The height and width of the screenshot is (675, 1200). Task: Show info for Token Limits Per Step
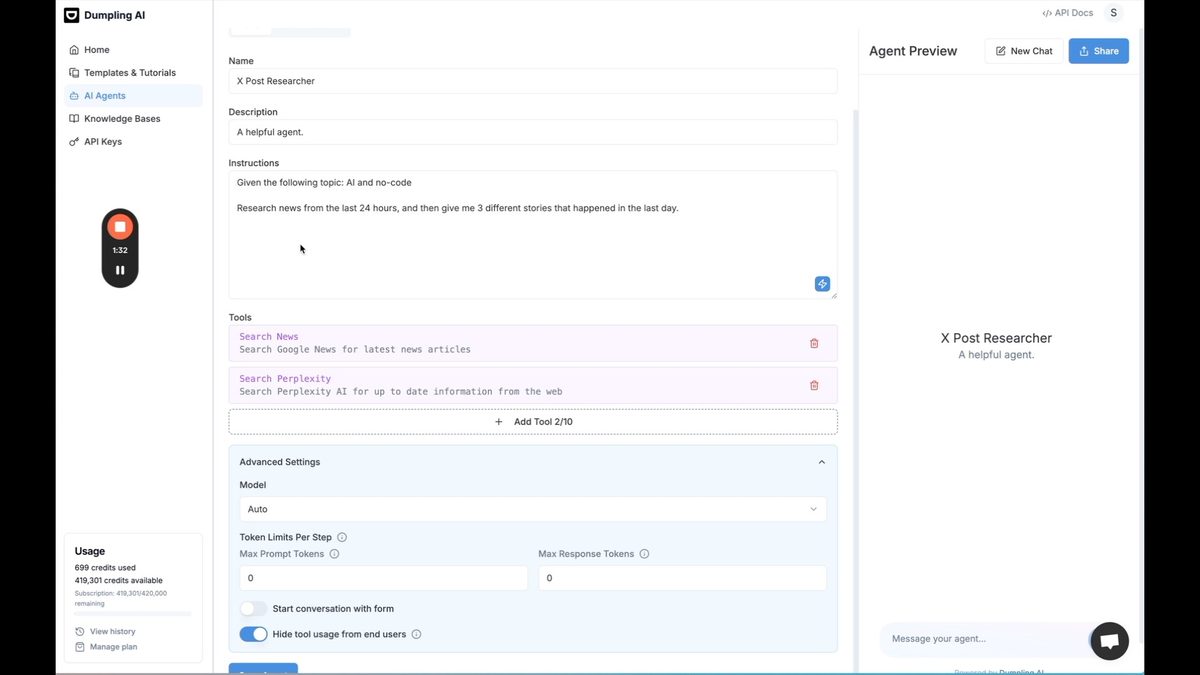tap(342, 538)
